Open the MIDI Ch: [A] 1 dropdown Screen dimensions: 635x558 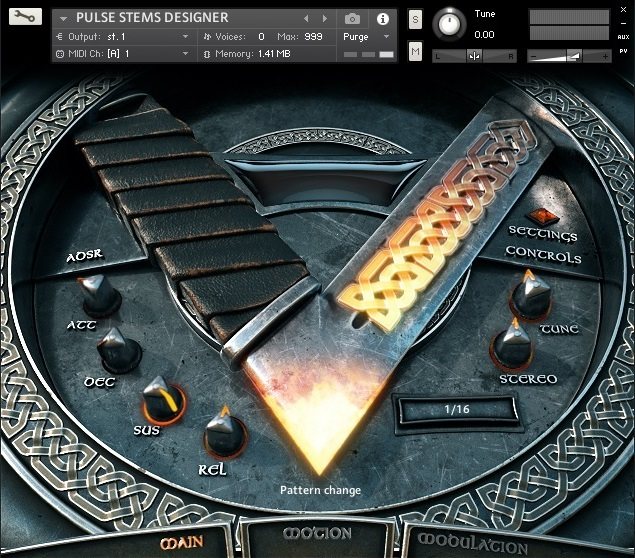[123, 54]
